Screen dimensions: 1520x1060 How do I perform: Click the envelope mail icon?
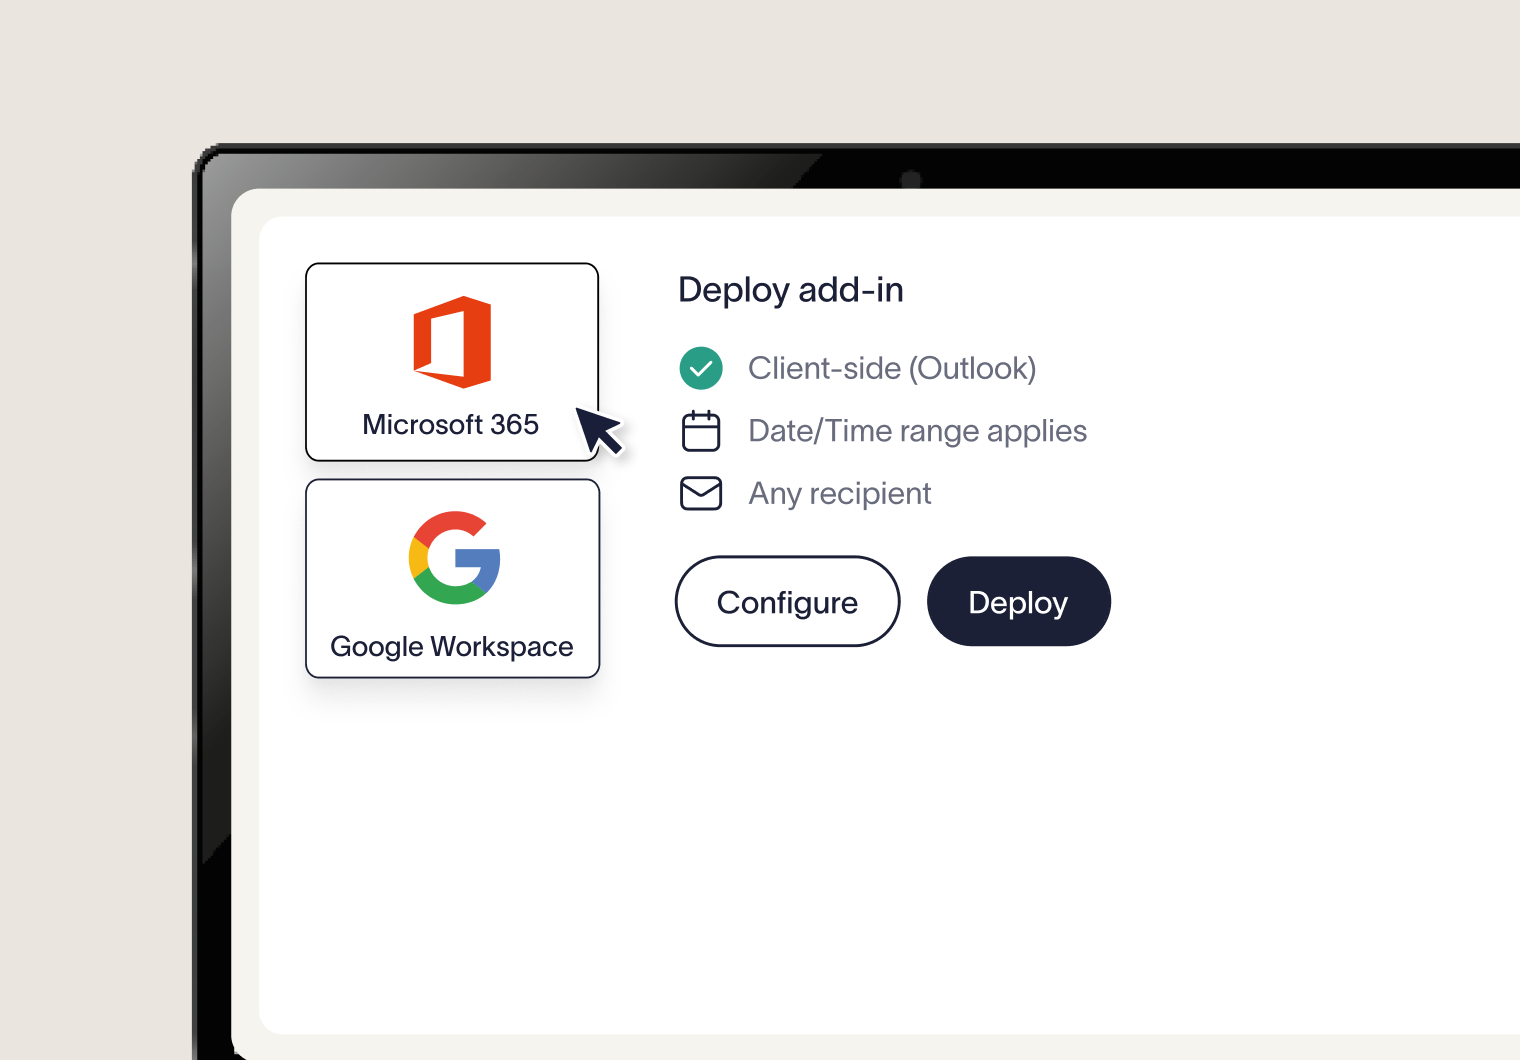(701, 493)
